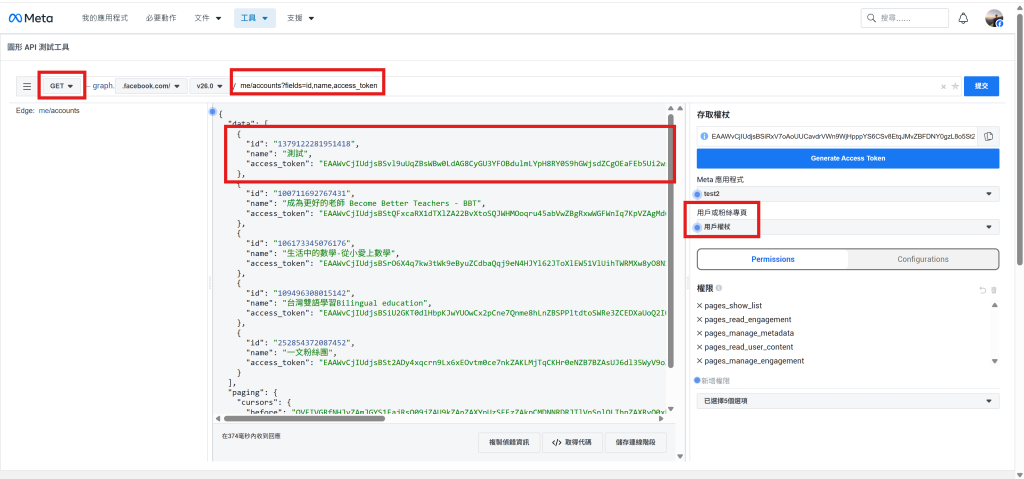1024x479 pixels.
Task: Click id "109496308015142"
Action: click(314, 293)
